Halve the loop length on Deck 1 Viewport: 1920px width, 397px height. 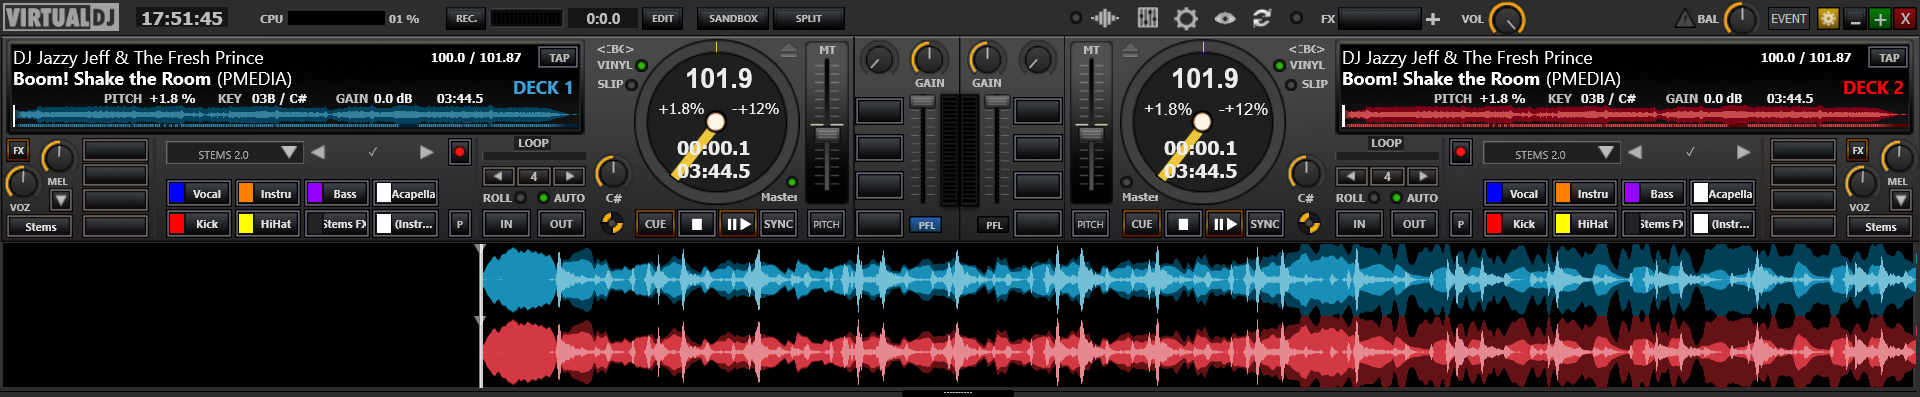[x=499, y=176]
